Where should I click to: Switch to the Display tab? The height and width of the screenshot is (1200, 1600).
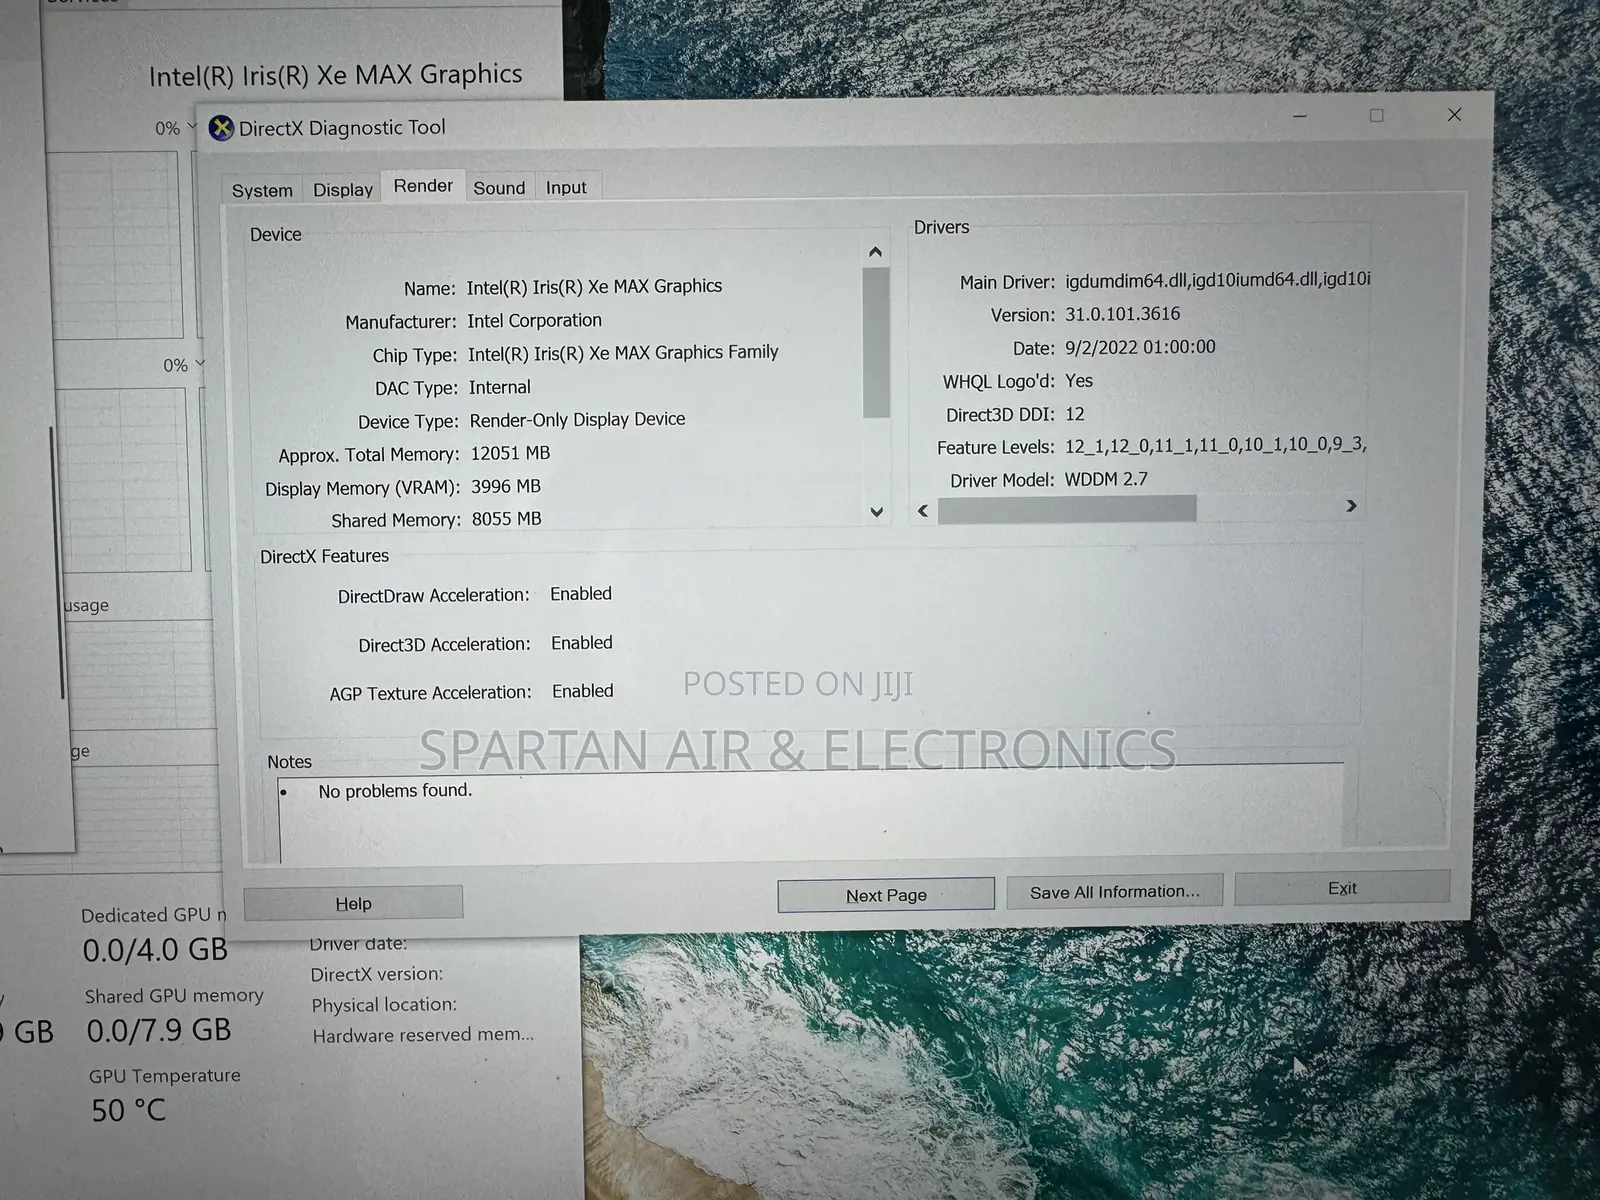pyautogui.click(x=343, y=189)
